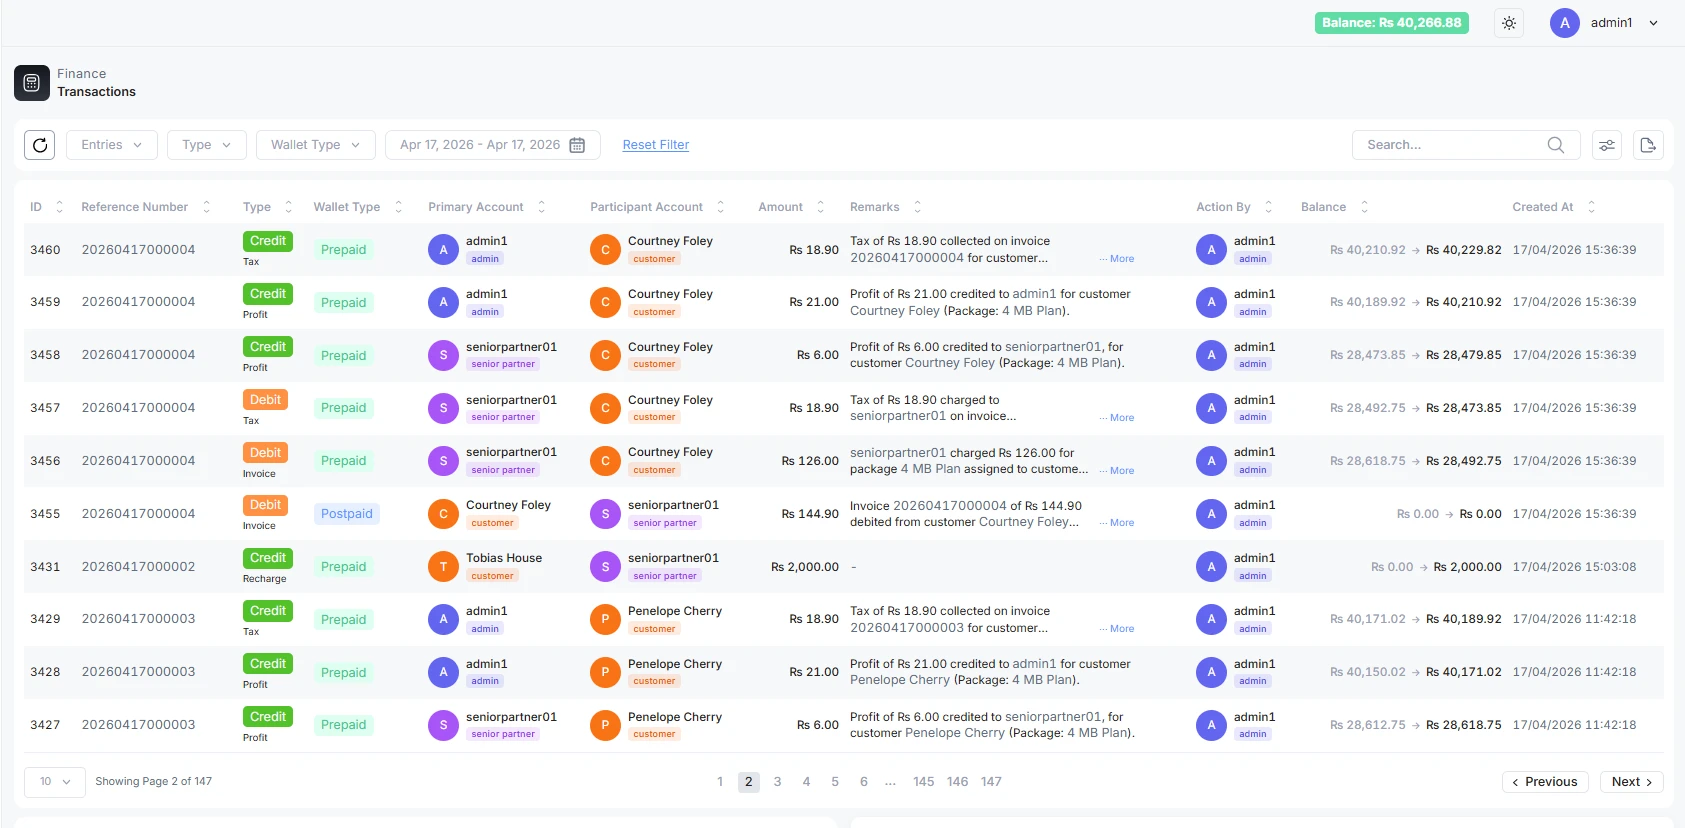This screenshot has height=828, width=1685.
Task: Click the Credit badge in row 3458
Action: (268, 347)
